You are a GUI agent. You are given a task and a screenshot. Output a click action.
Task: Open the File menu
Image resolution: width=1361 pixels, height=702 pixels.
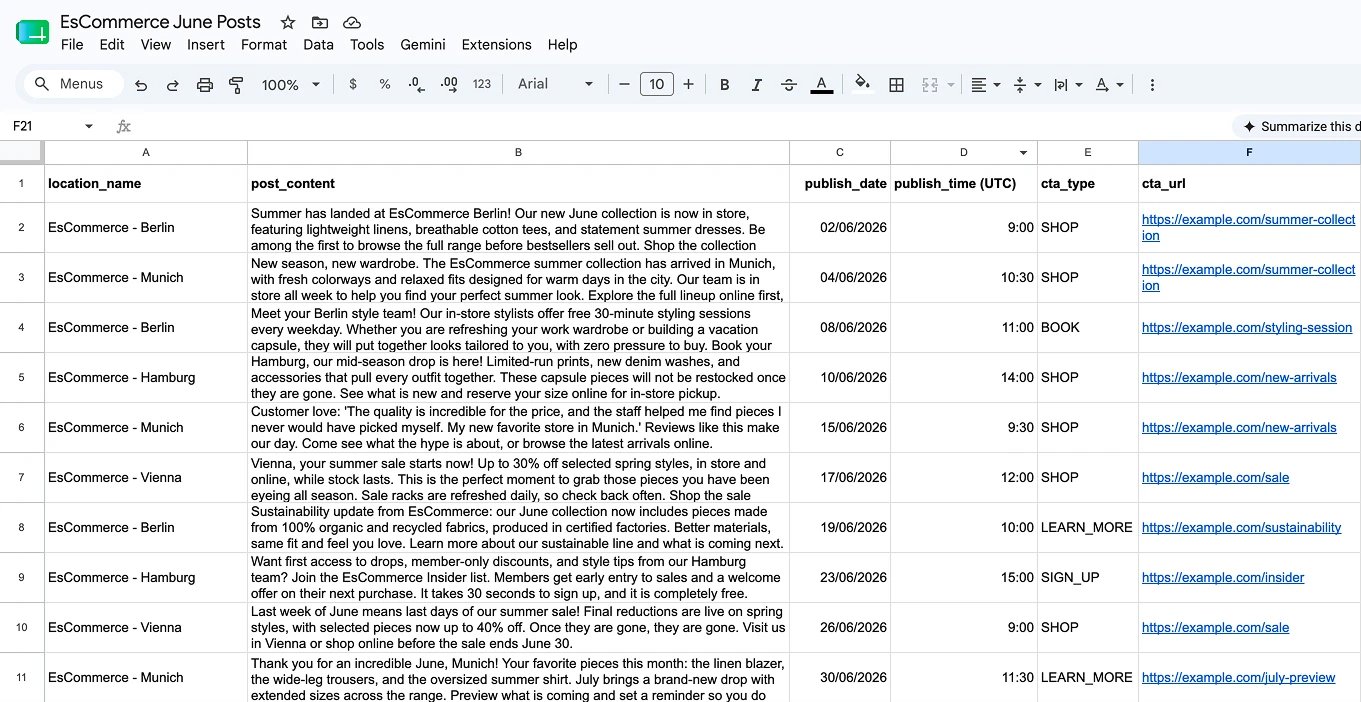pos(72,45)
